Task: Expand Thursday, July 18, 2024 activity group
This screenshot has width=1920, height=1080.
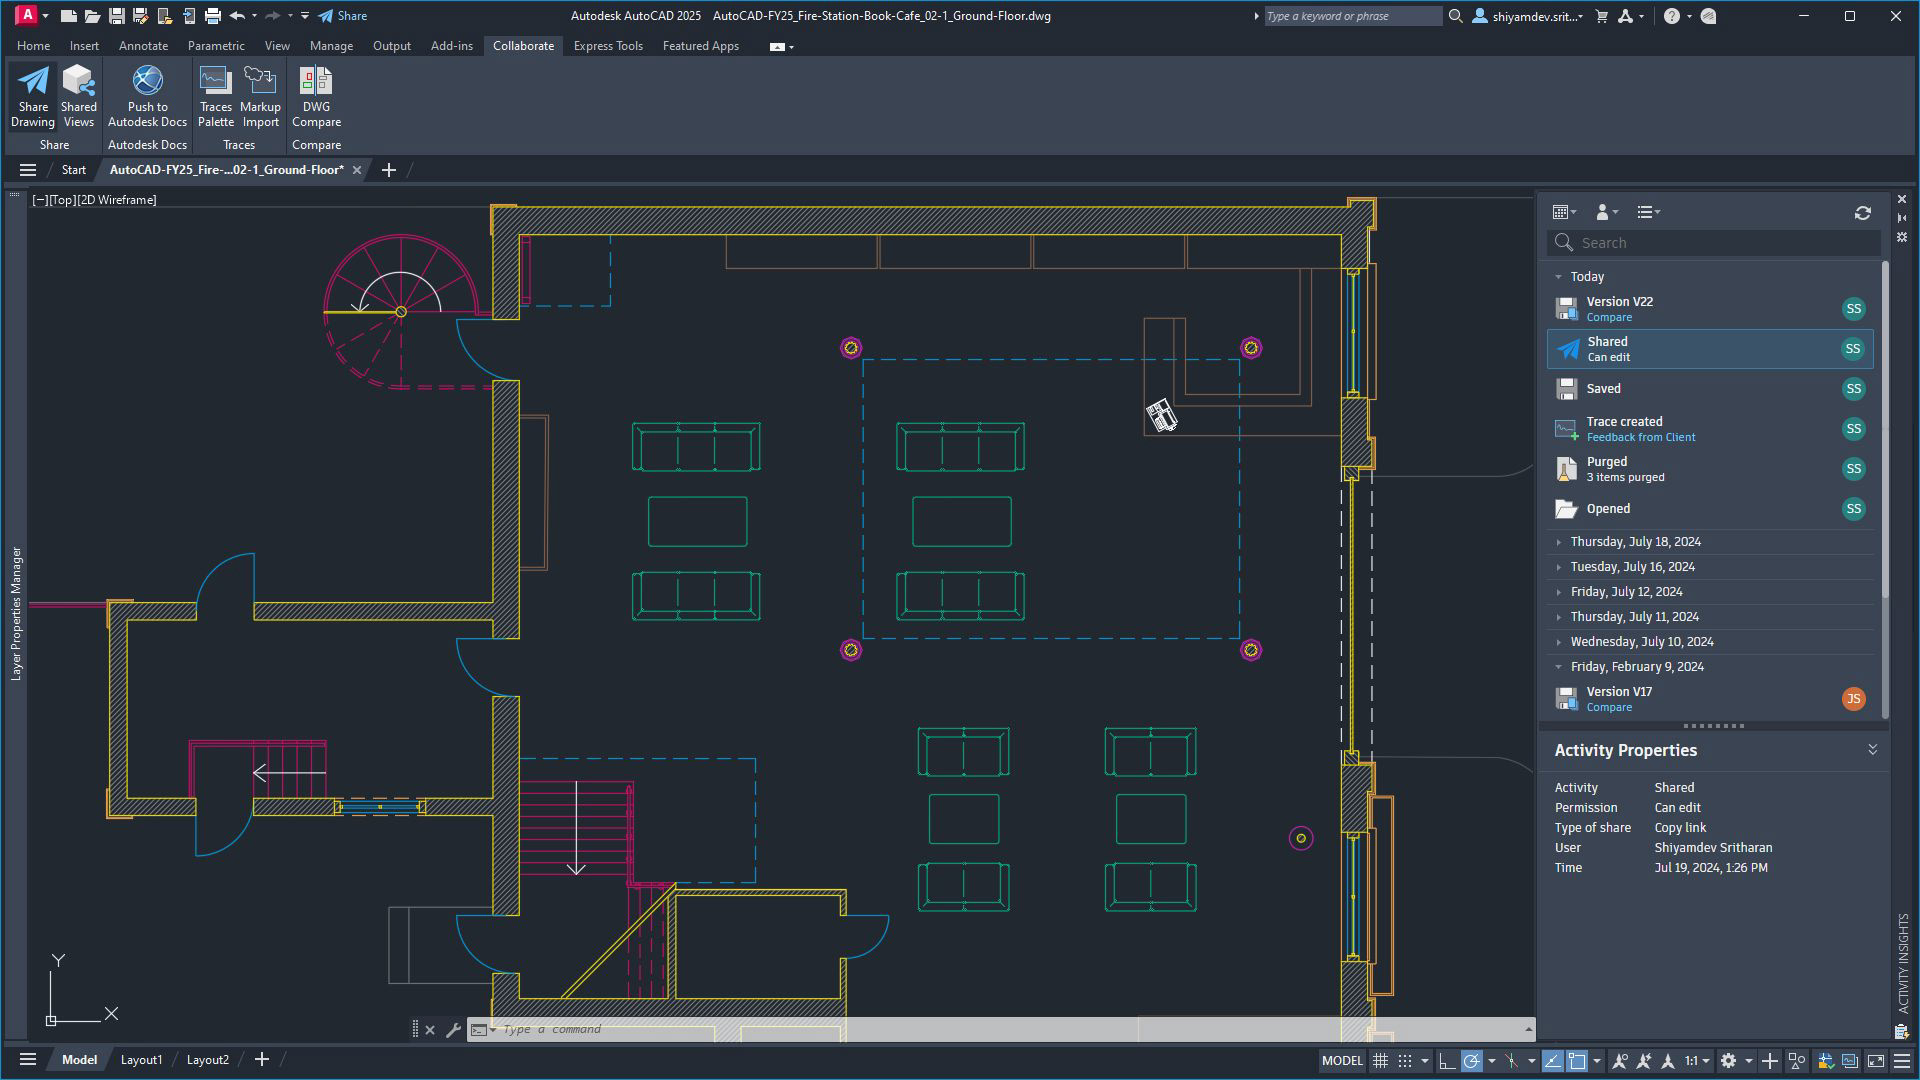Action: pyautogui.click(x=1558, y=542)
